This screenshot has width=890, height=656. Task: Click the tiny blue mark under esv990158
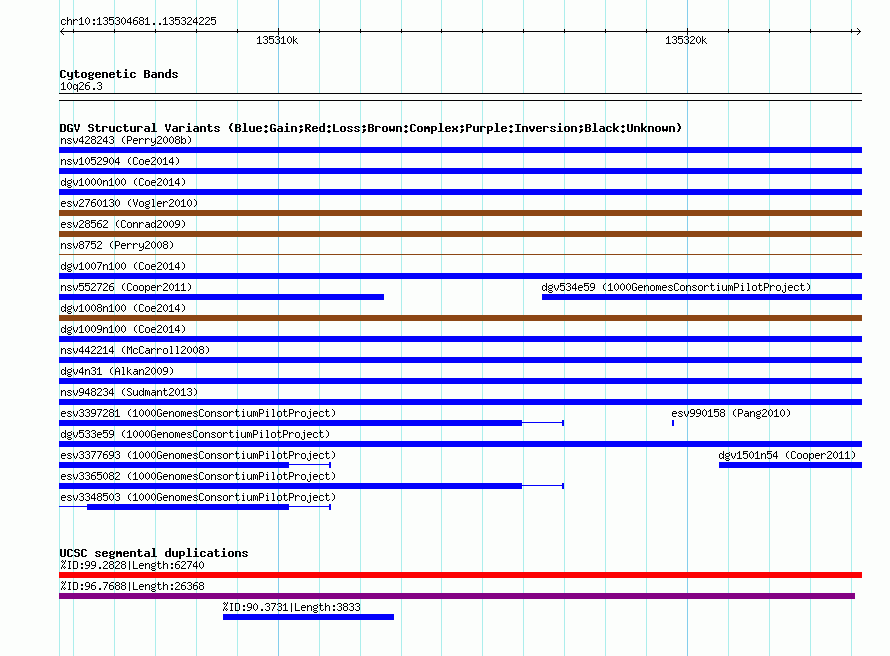[673, 423]
